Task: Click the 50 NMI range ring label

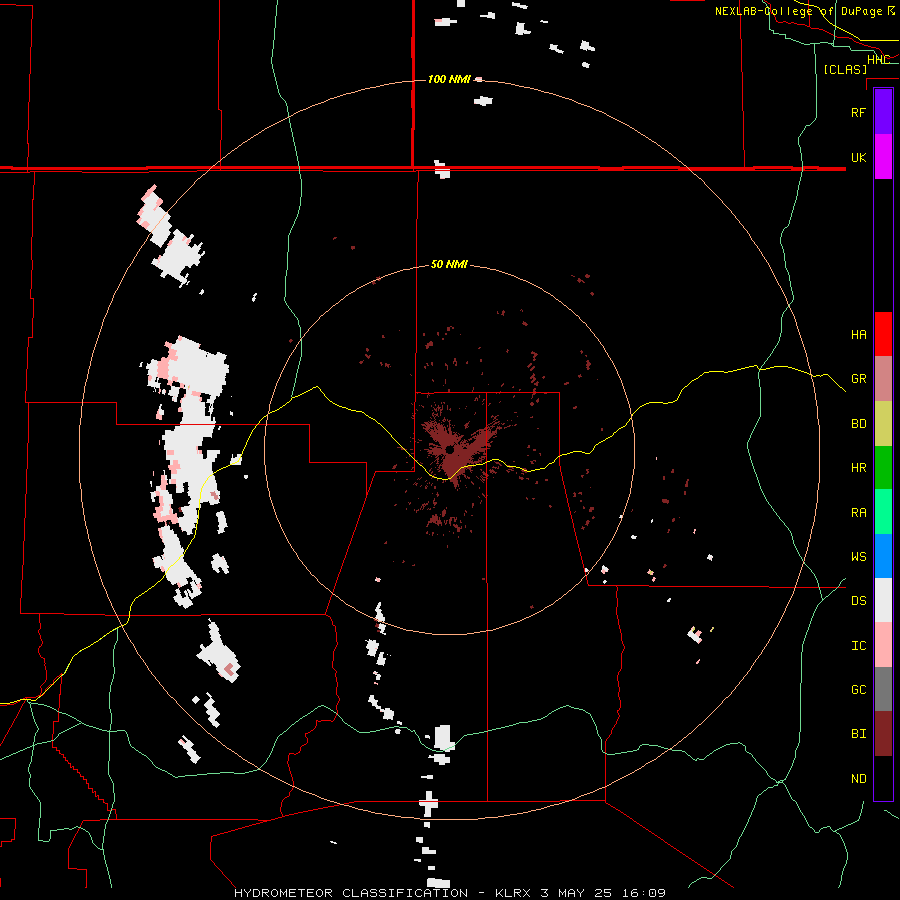Action: coord(449,265)
